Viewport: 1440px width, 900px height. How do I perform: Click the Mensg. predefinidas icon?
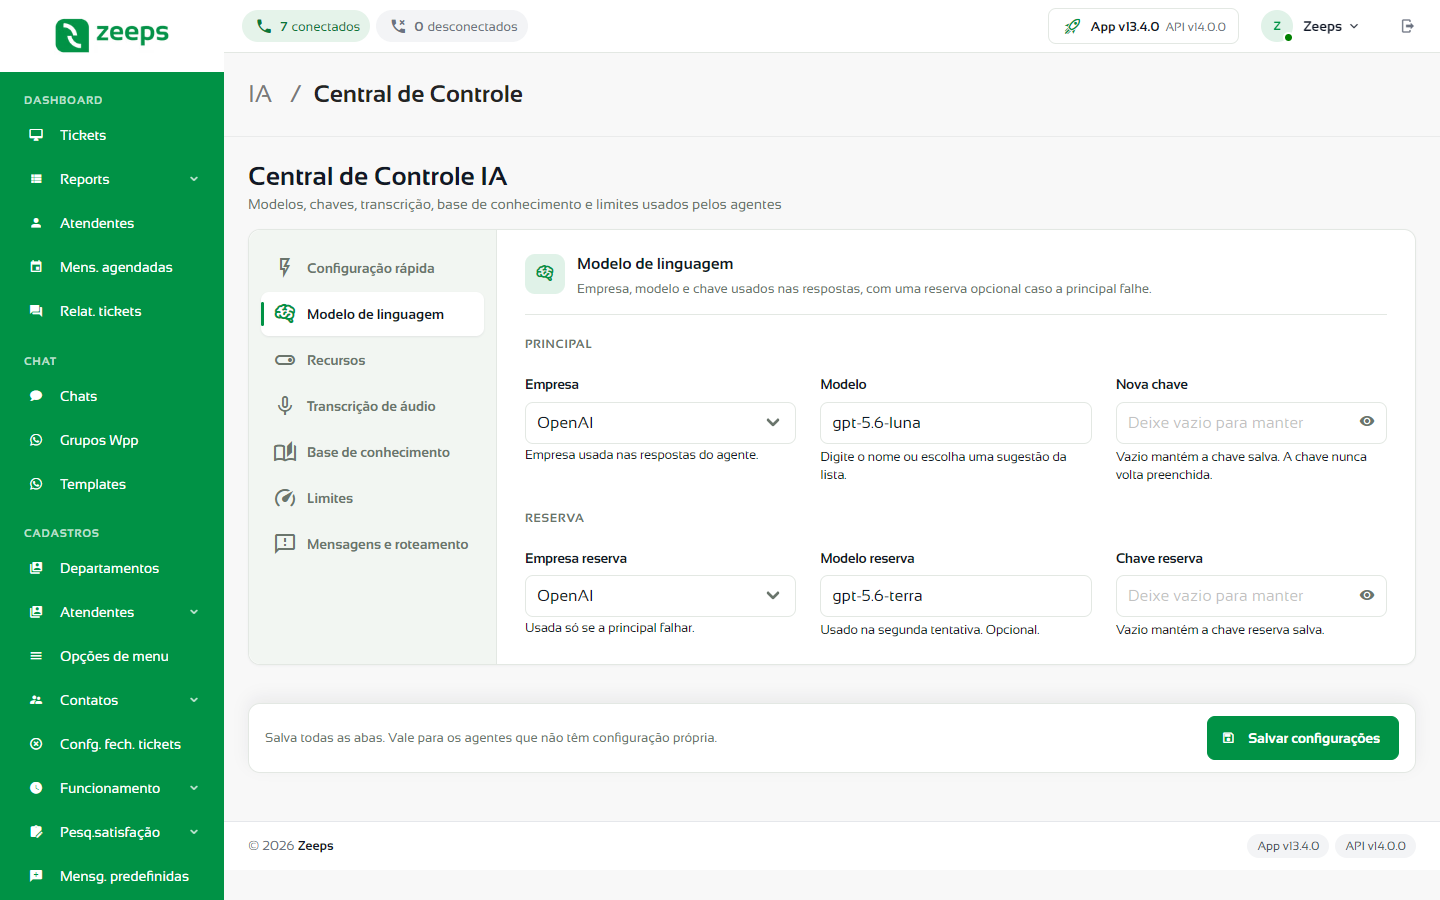[x=36, y=876]
